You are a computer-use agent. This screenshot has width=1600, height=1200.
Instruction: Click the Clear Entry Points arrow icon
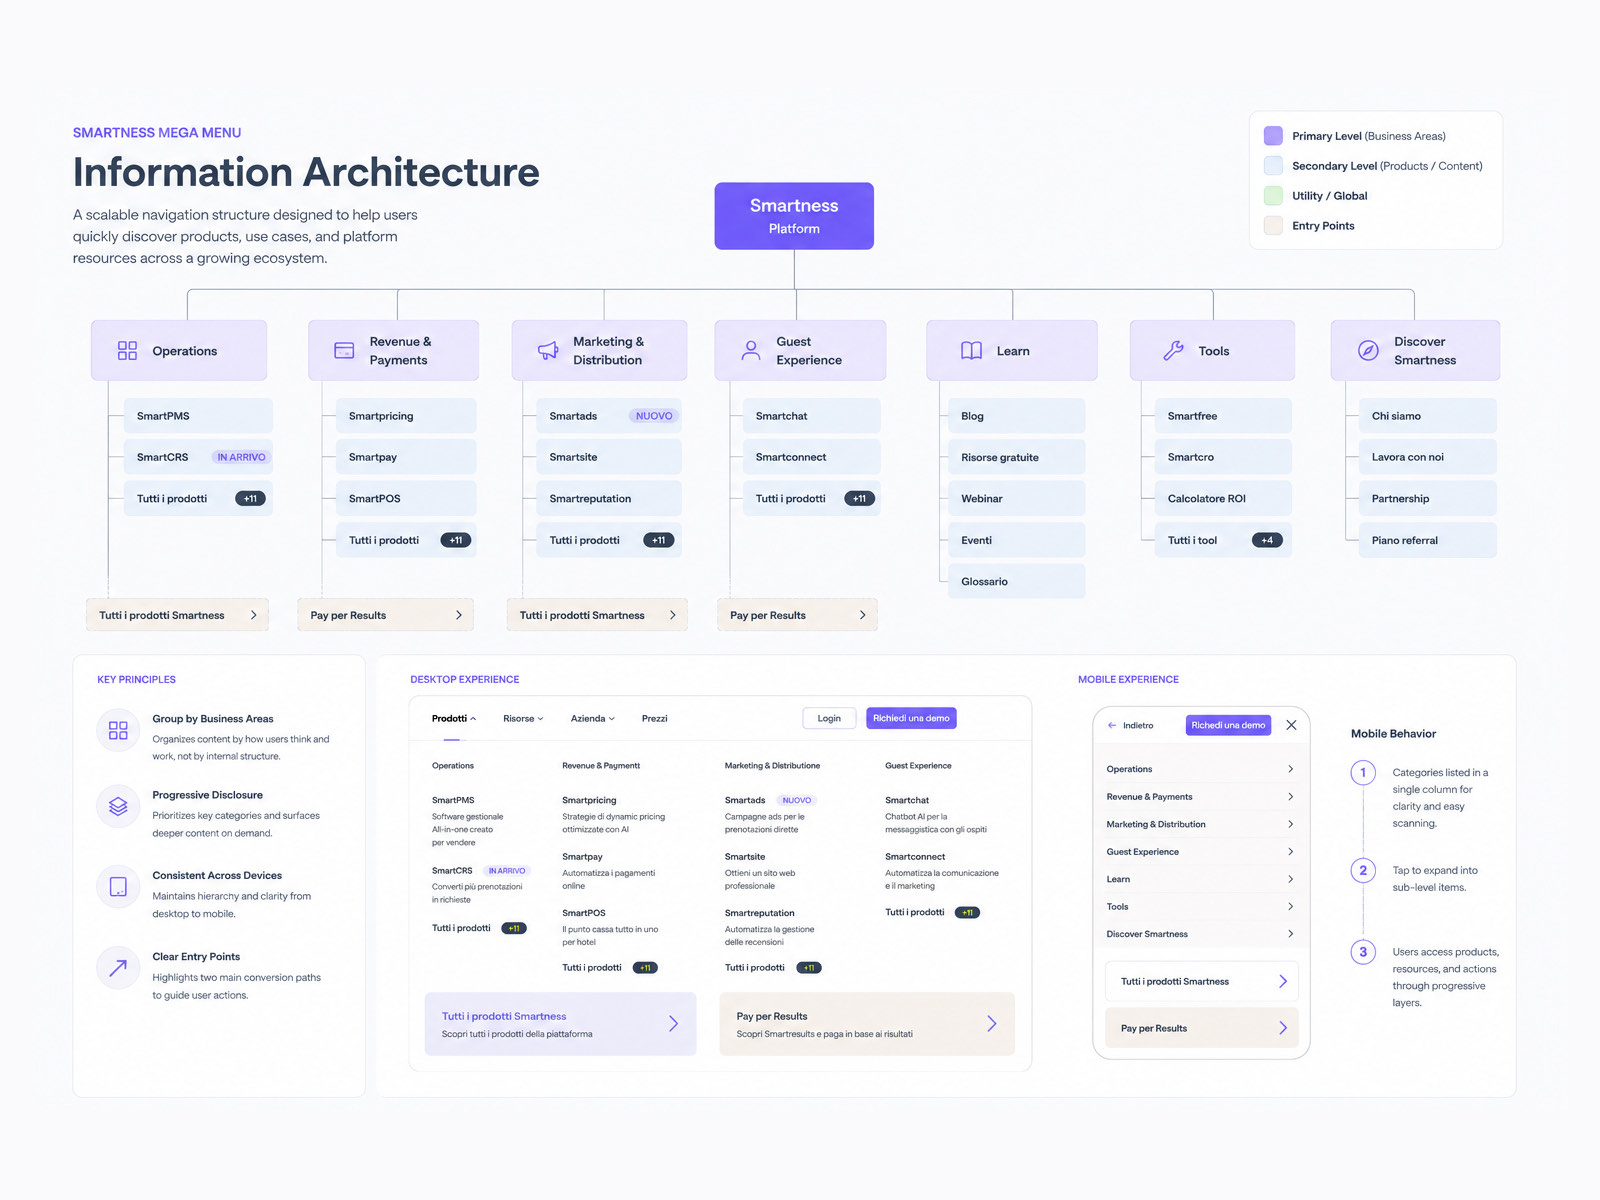[118, 968]
